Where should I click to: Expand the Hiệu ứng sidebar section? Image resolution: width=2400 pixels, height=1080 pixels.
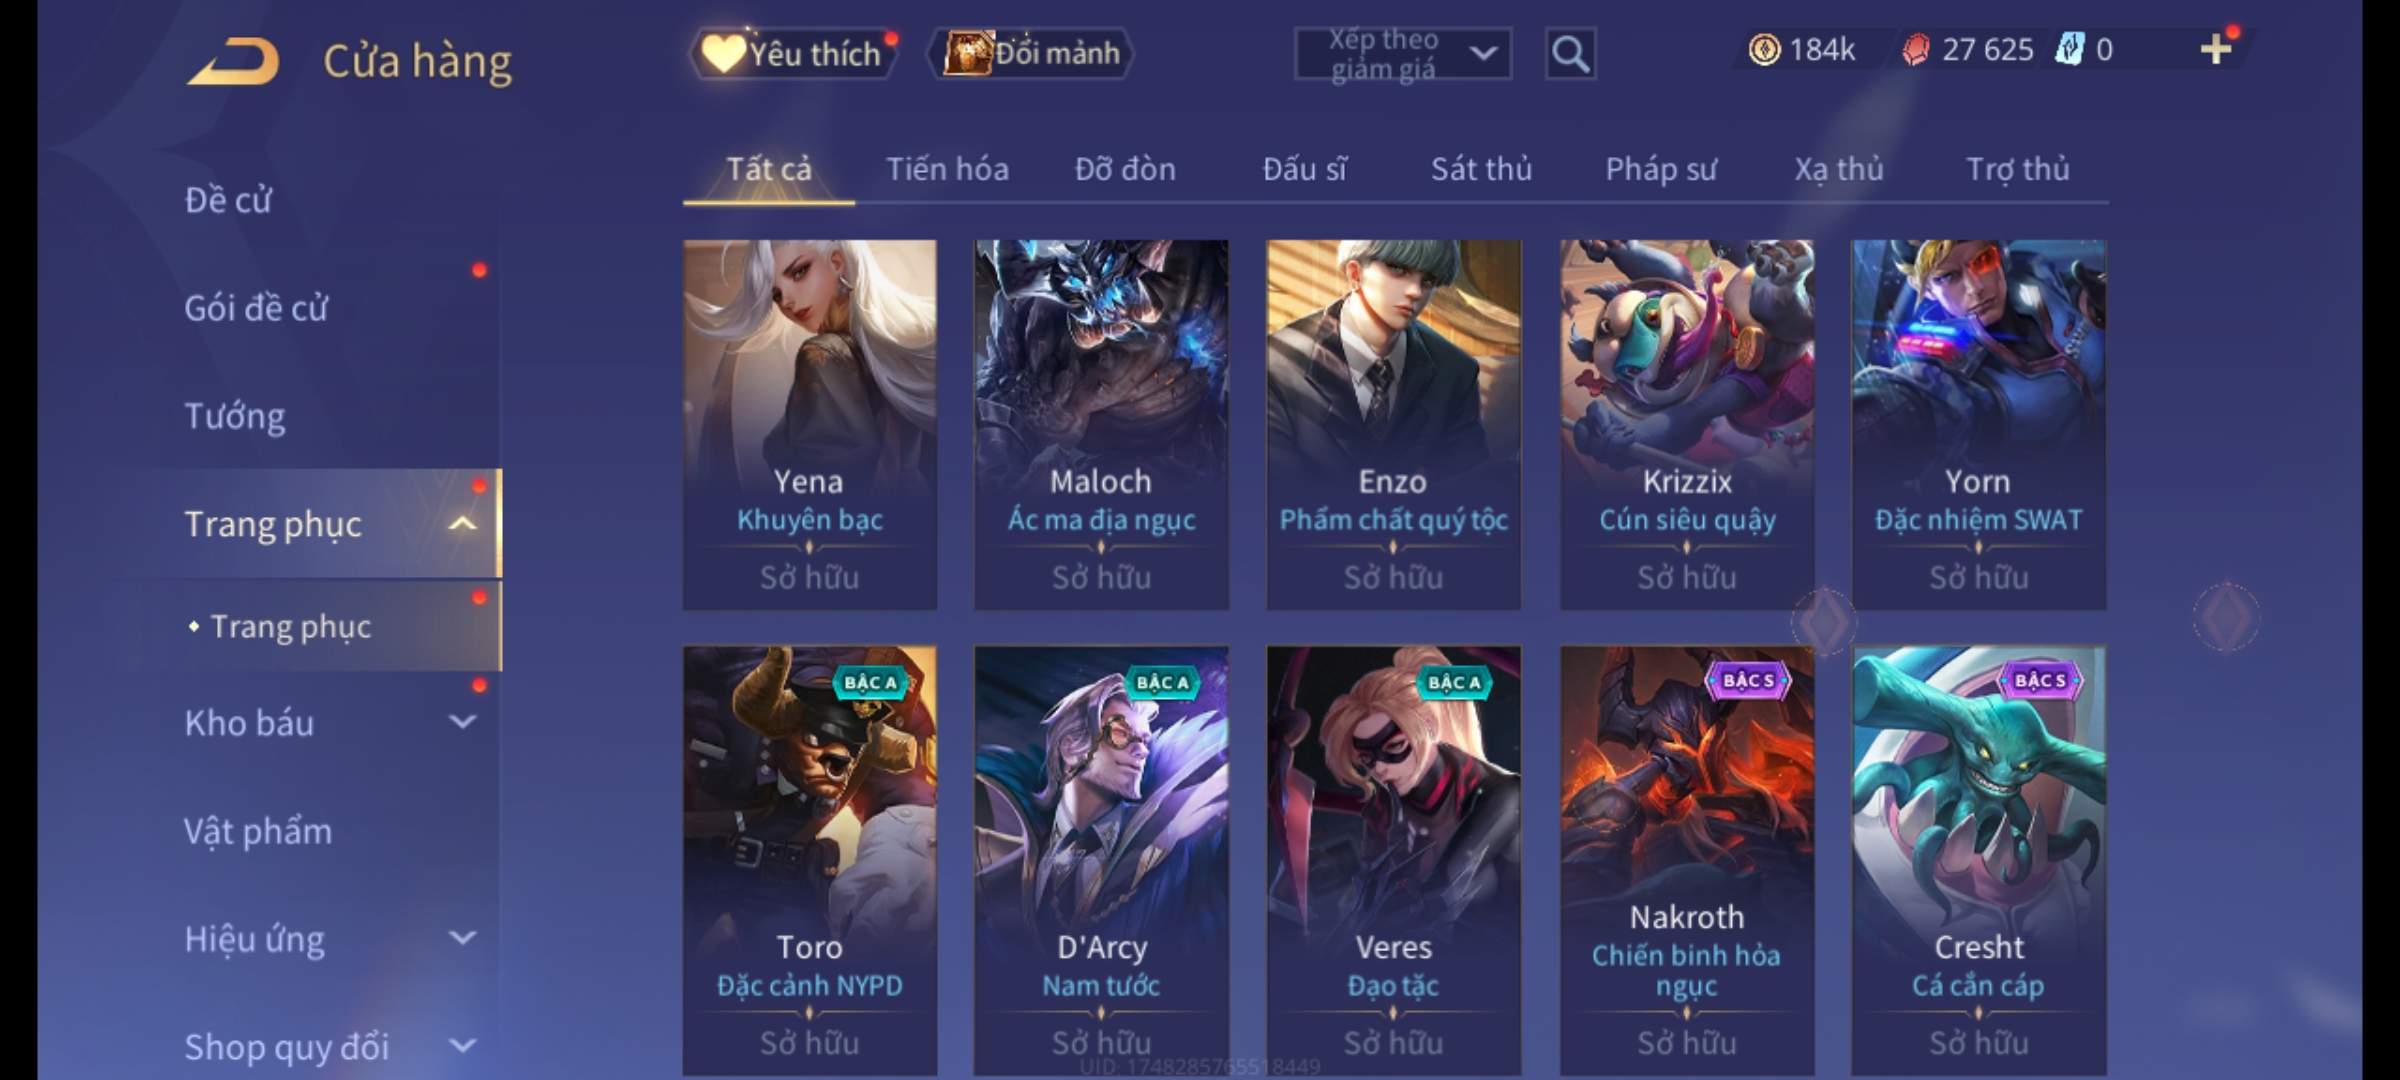click(462, 938)
